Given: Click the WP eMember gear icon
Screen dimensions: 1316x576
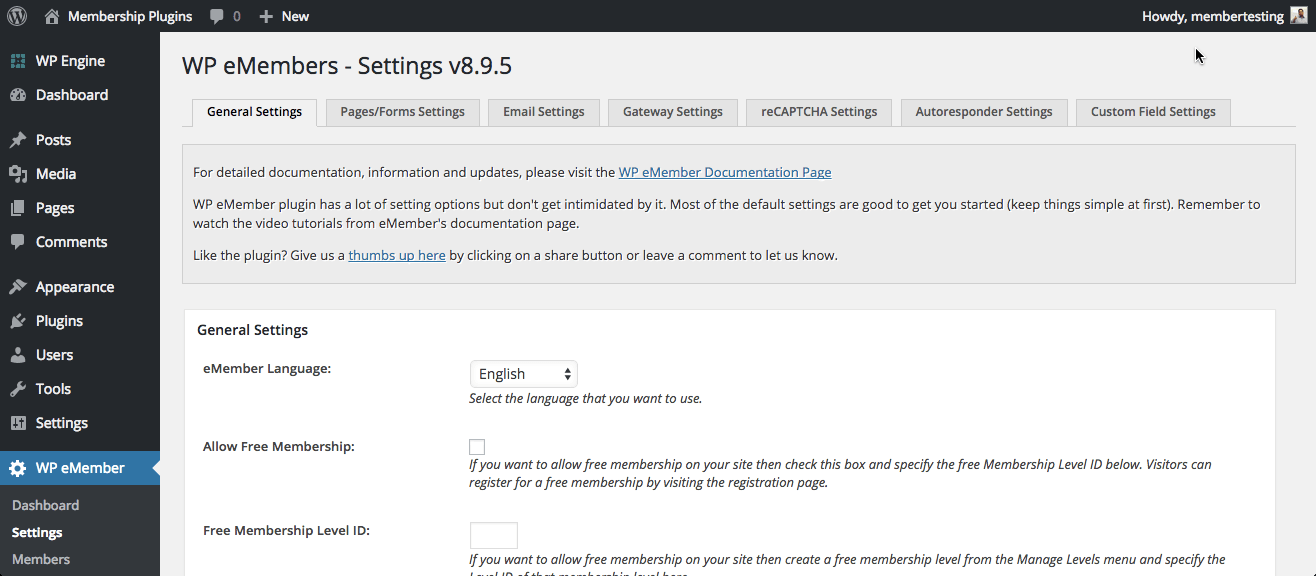Looking at the screenshot, I should (x=18, y=468).
